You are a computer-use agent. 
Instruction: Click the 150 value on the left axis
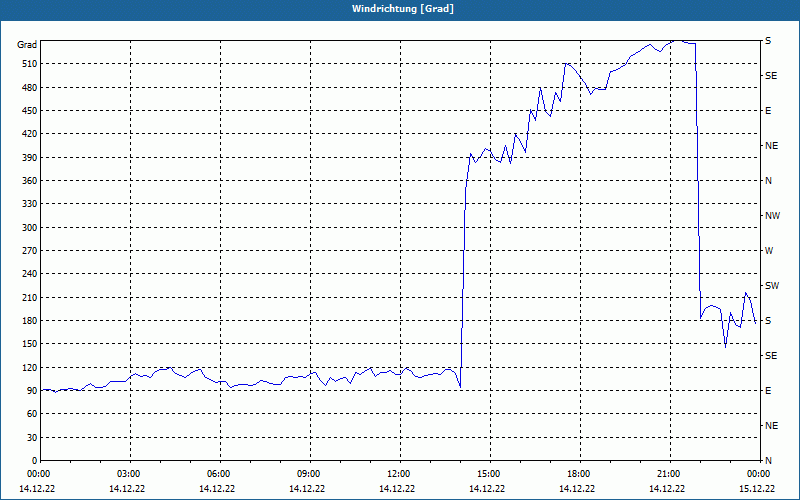[x=30, y=344]
